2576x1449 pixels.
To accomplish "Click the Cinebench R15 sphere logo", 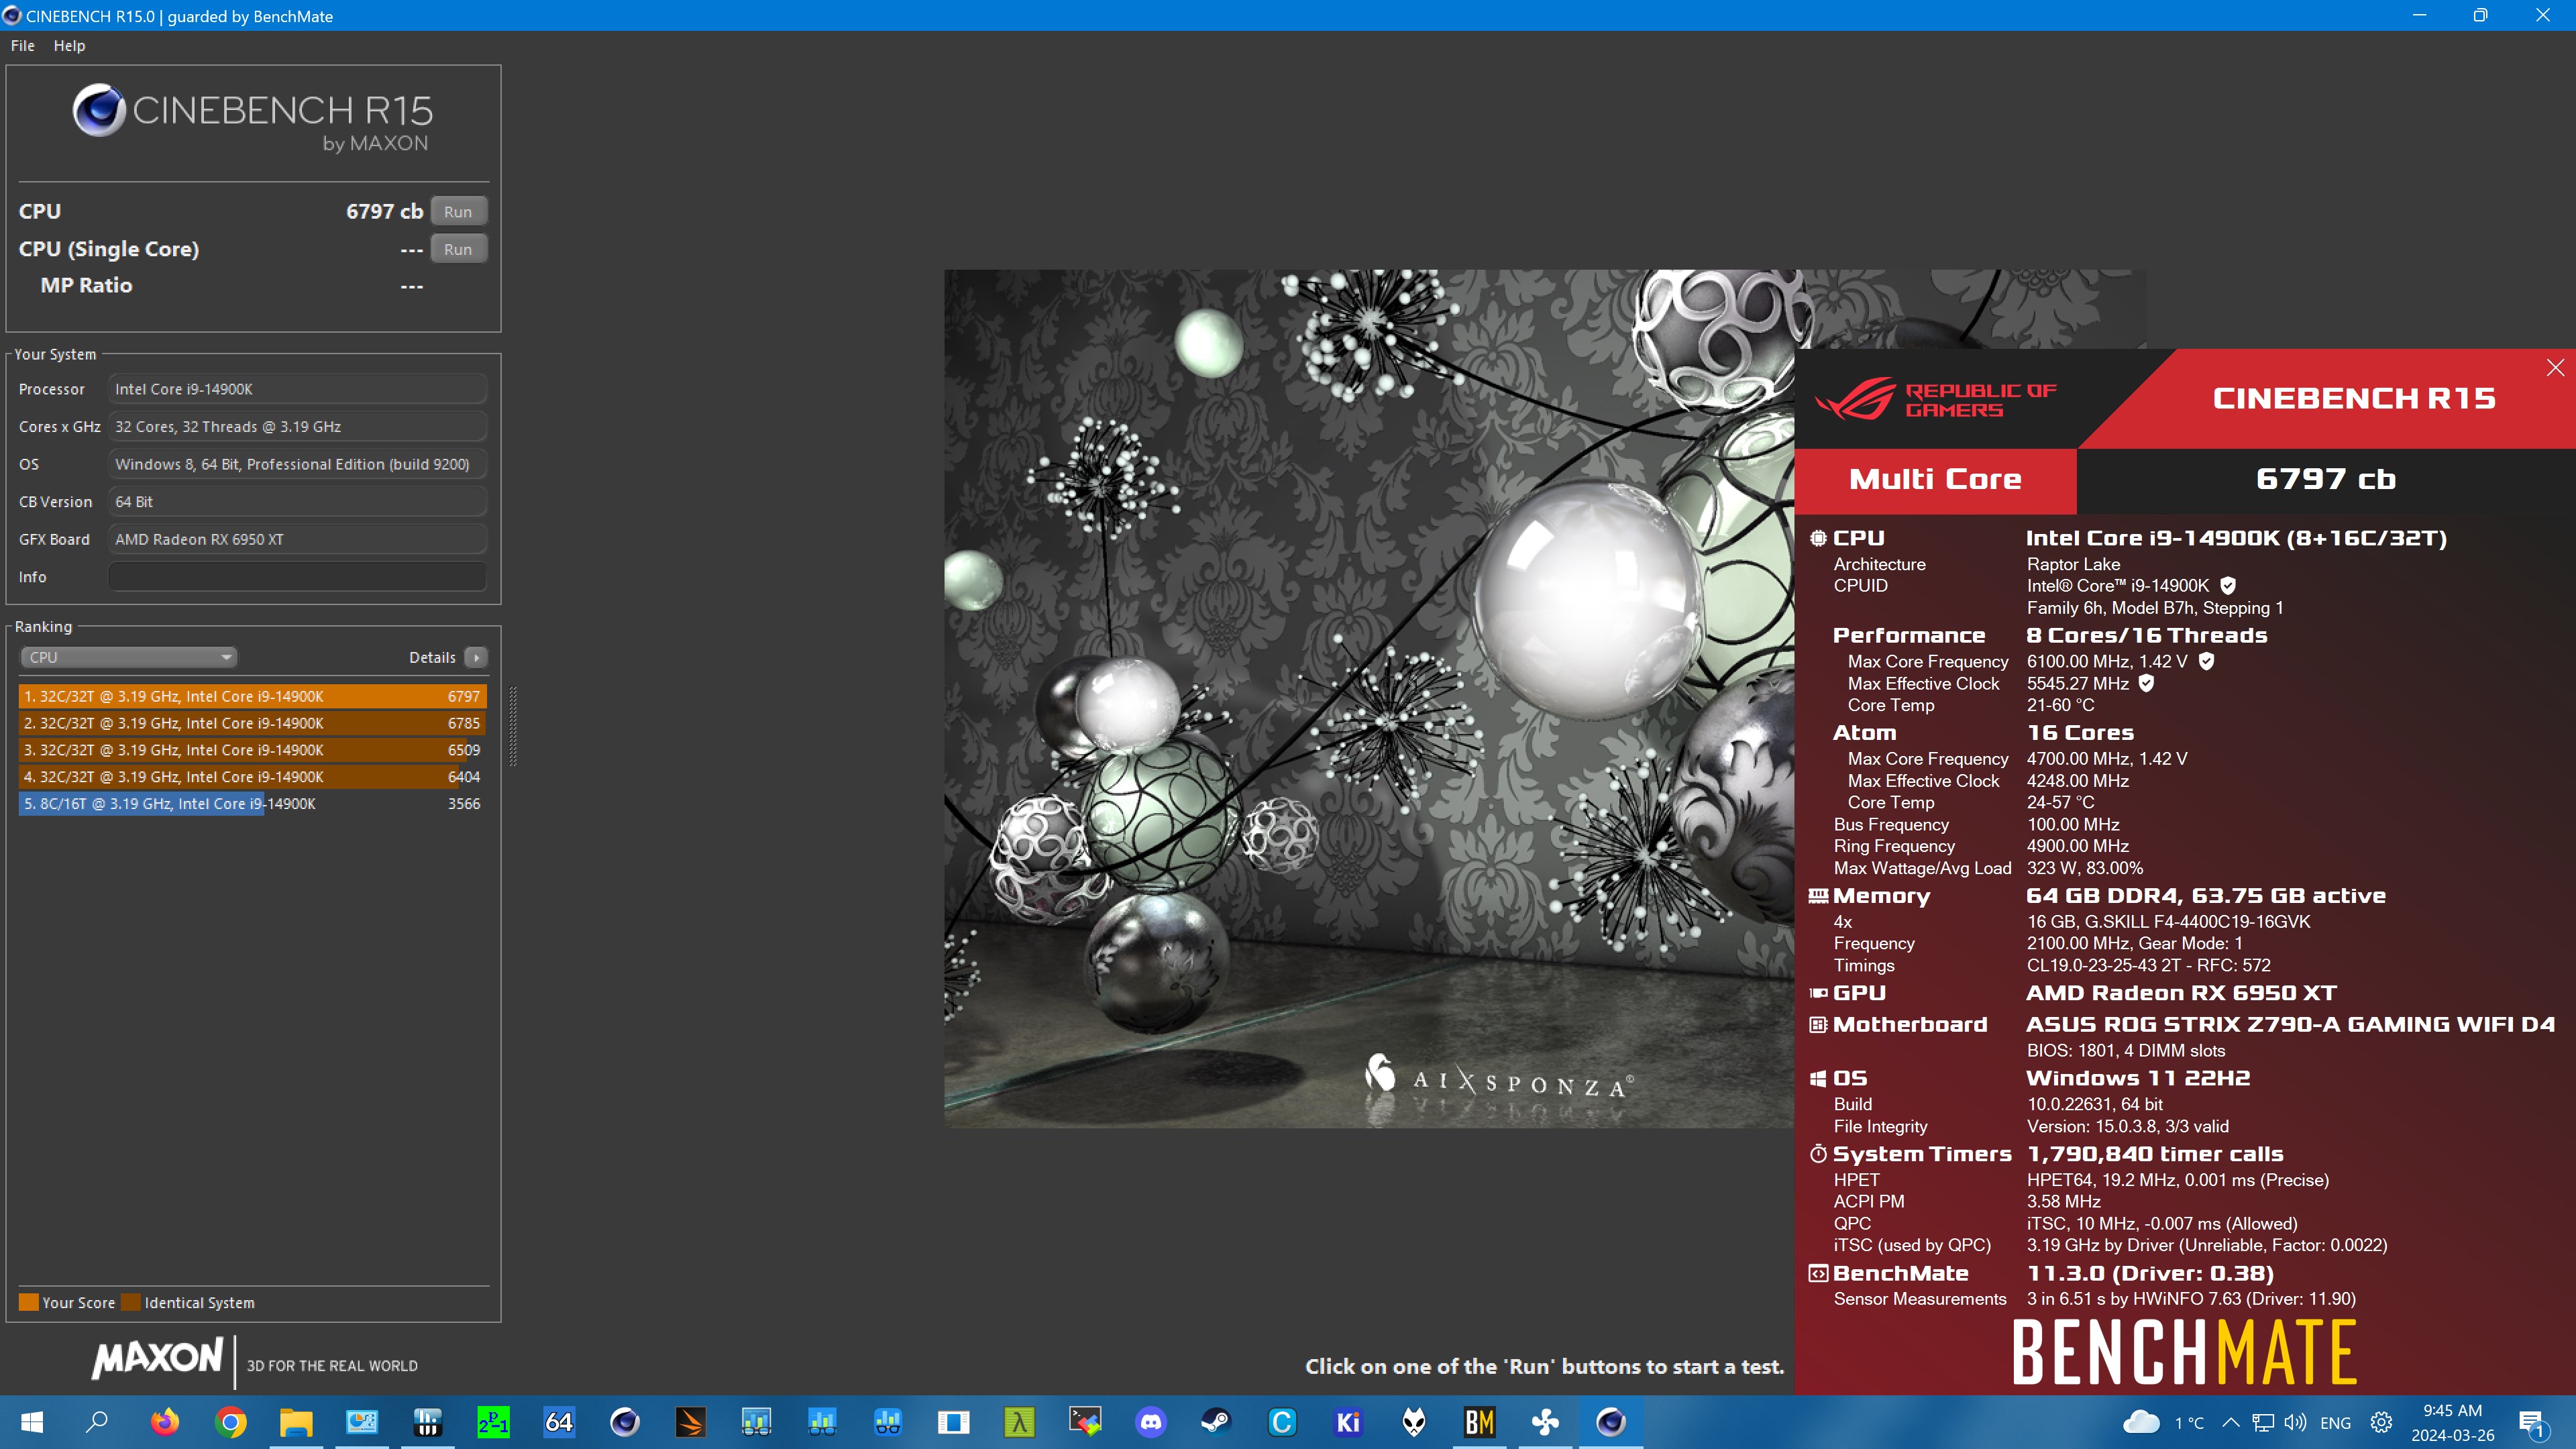I will [99, 110].
